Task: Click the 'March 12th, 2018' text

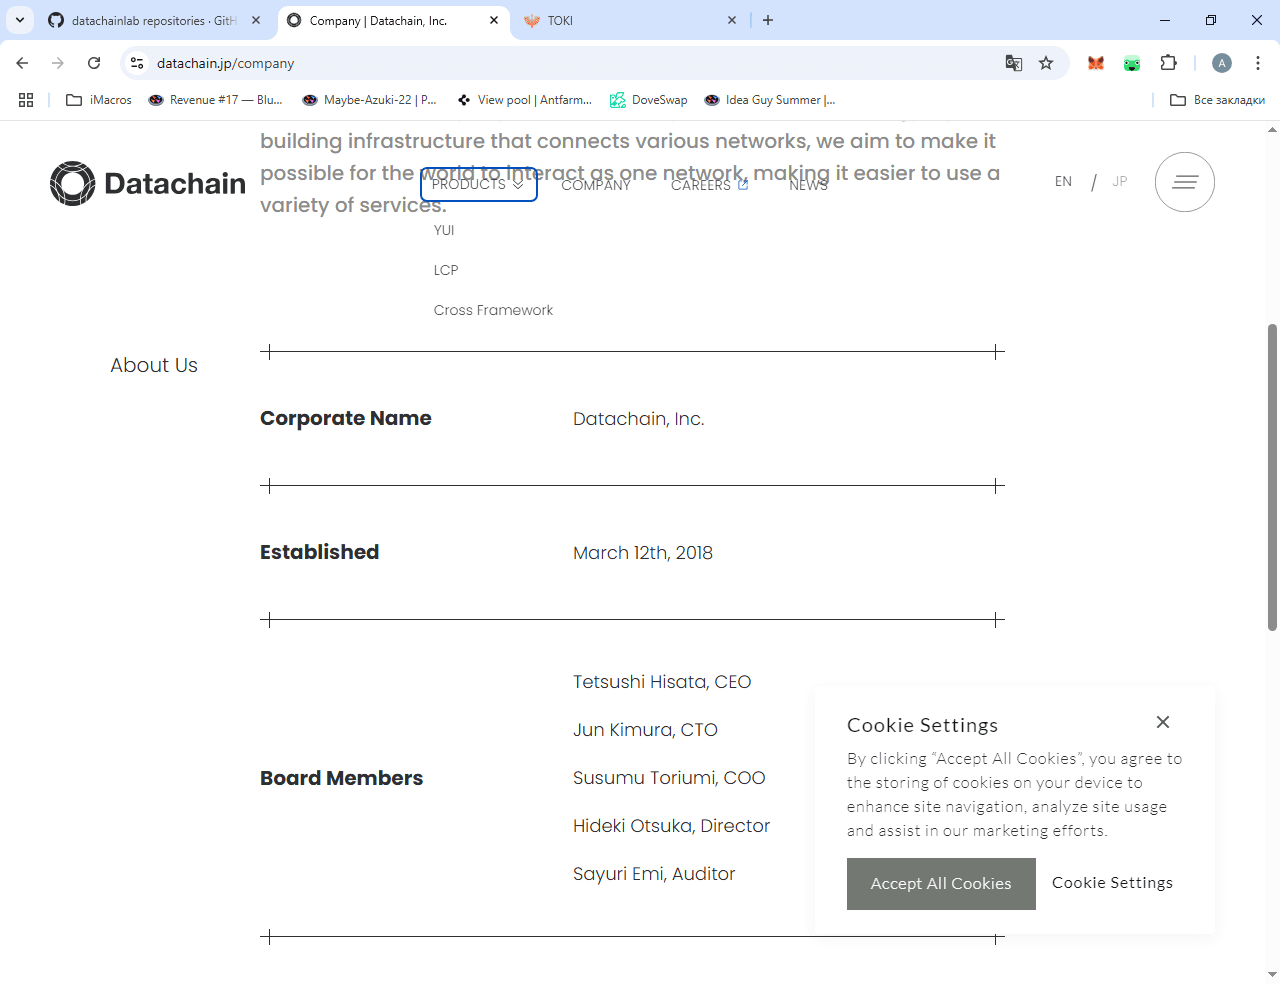Action: tap(643, 553)
